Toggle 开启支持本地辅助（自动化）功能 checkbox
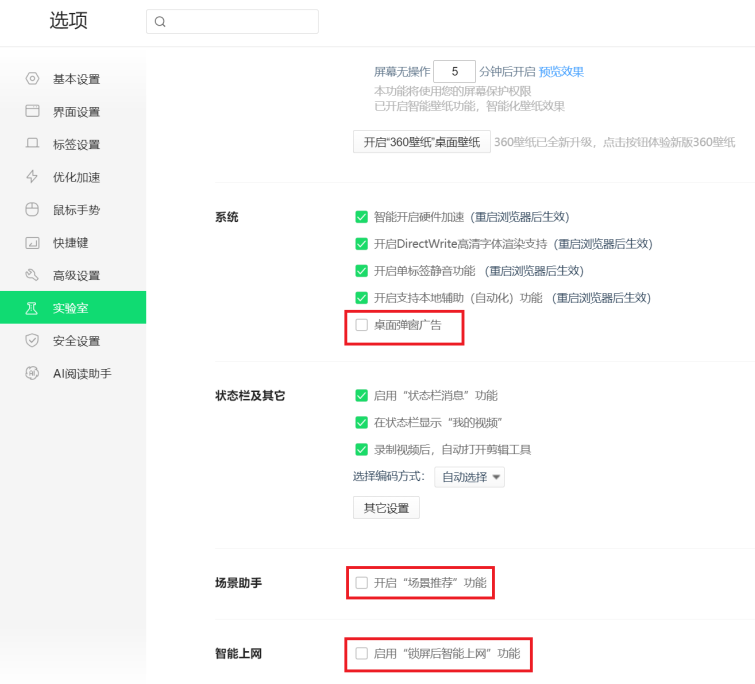Viewport: 755px width, 684px height. coord(362,298)
